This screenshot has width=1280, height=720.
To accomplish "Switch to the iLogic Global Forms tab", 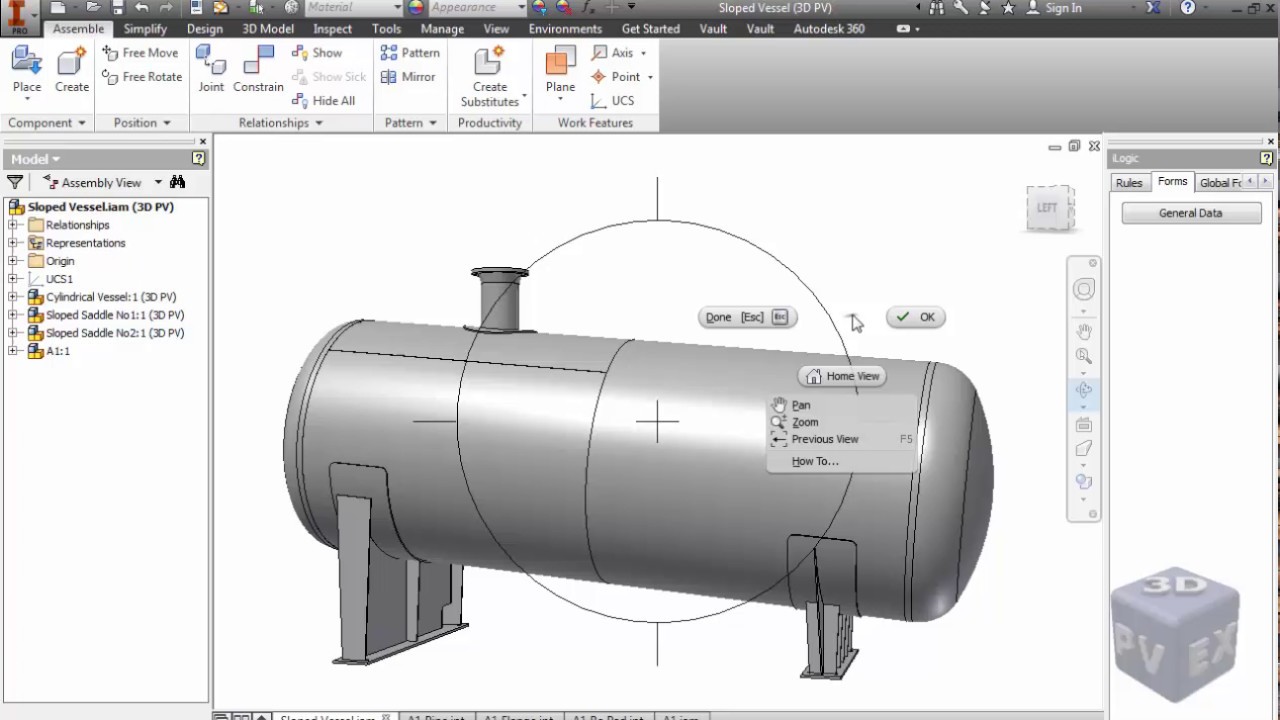I will (1220, 182).
